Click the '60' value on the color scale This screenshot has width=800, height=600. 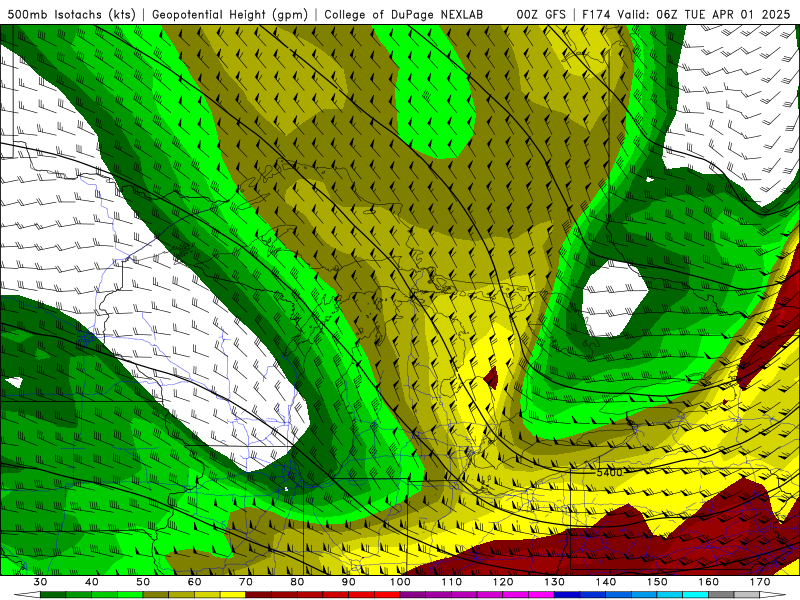194,582
